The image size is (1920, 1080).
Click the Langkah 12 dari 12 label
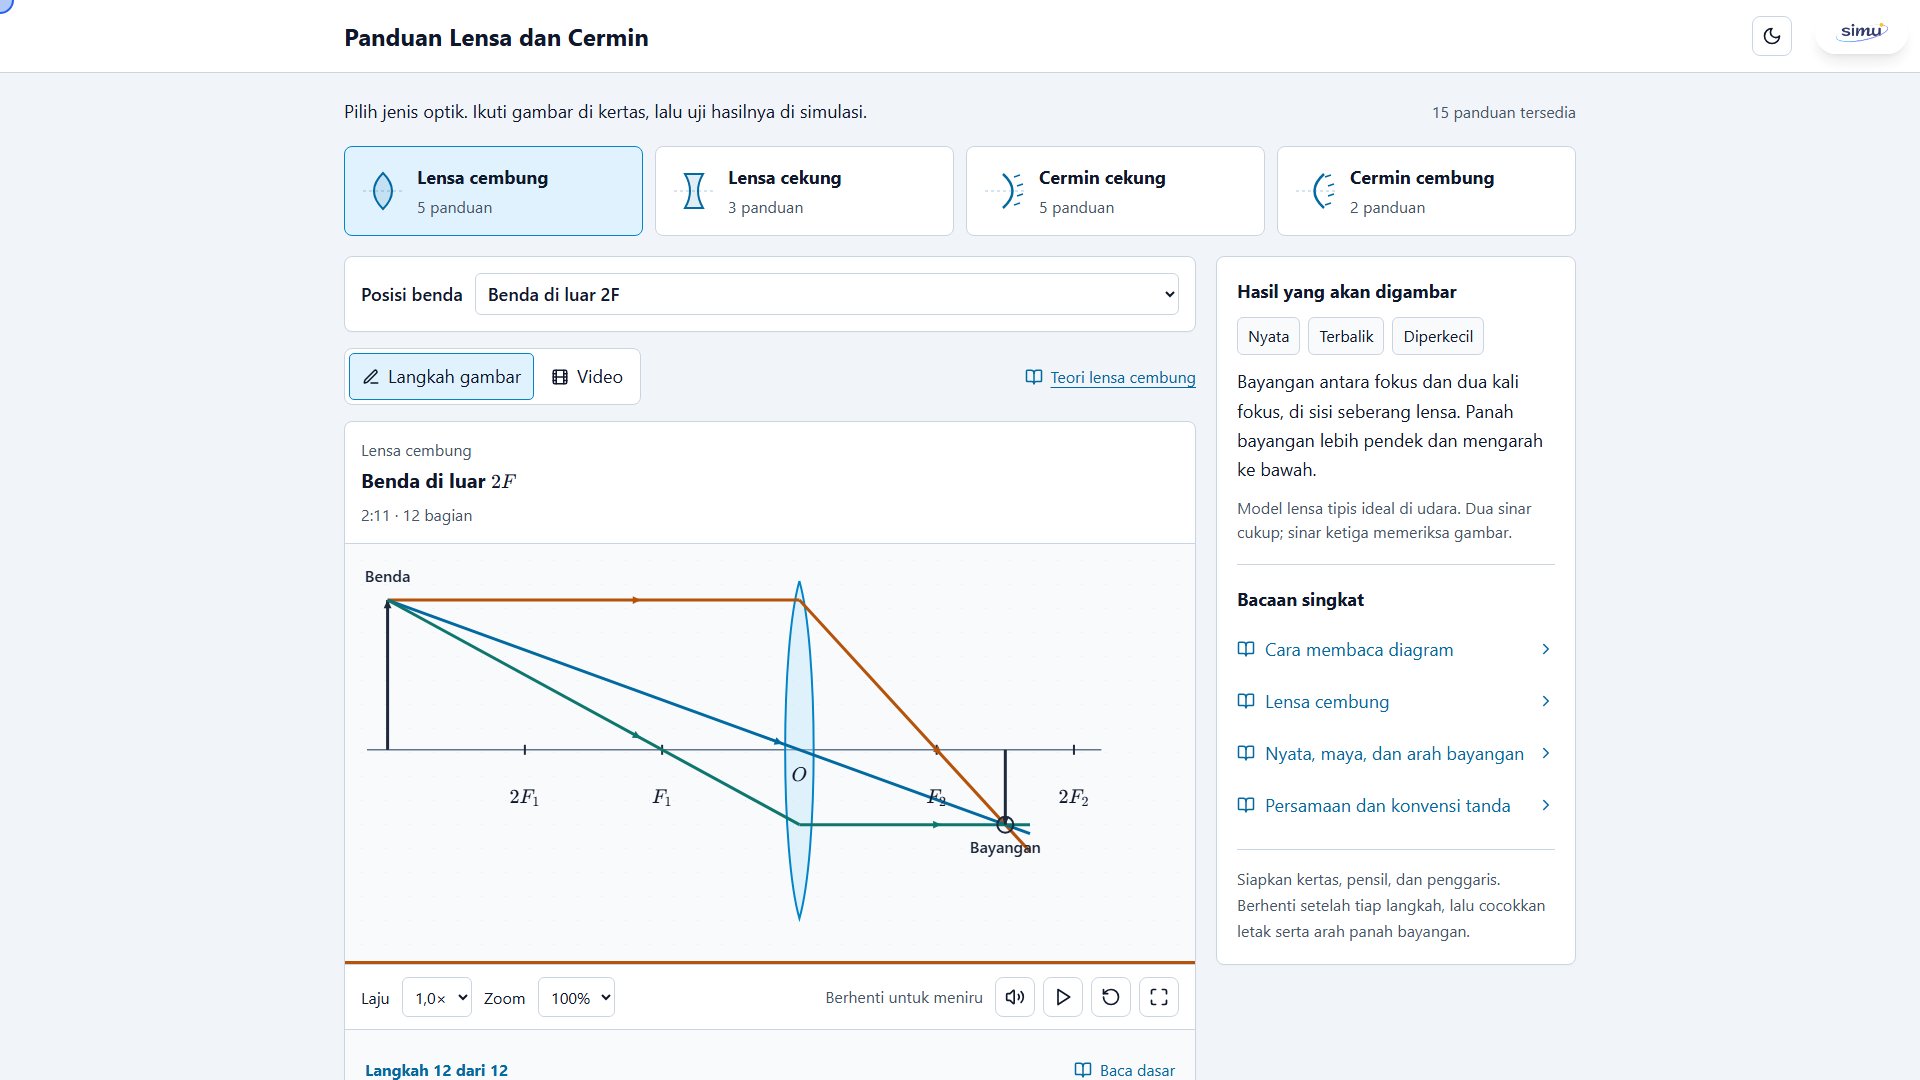(436, 1070)
